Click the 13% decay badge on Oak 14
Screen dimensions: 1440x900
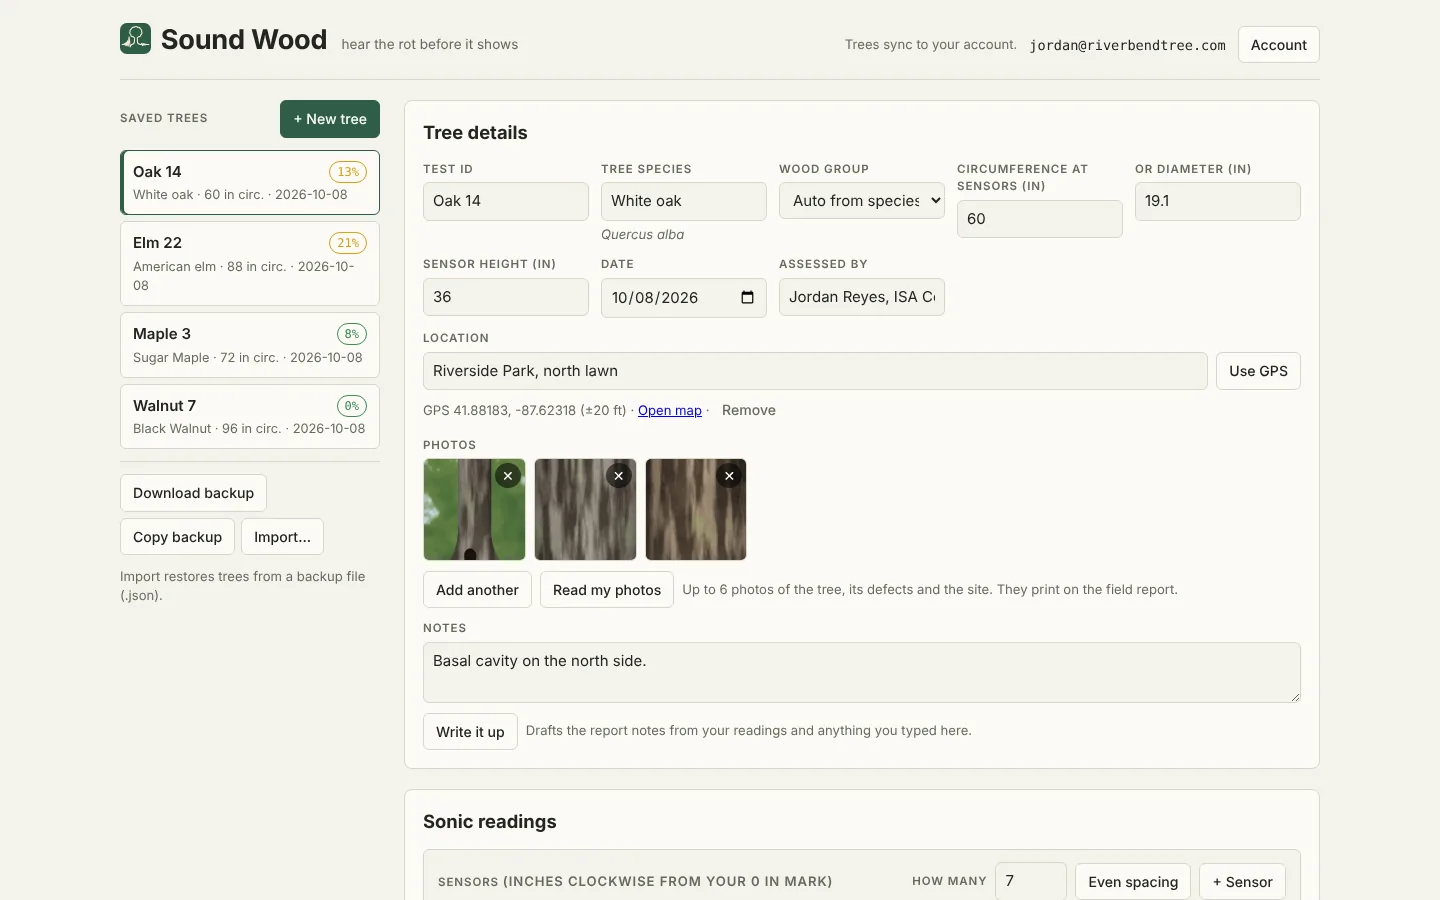[x=348, y=172]
